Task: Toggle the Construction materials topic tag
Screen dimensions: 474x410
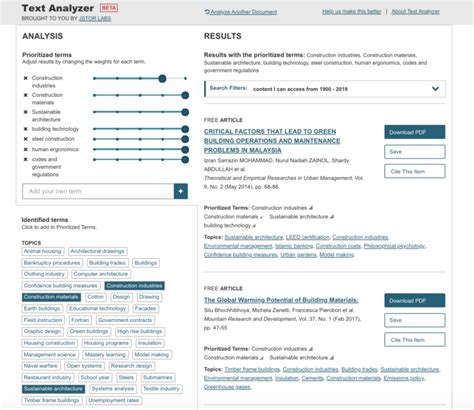Action: pyautogui.click(x=51, y=297)
